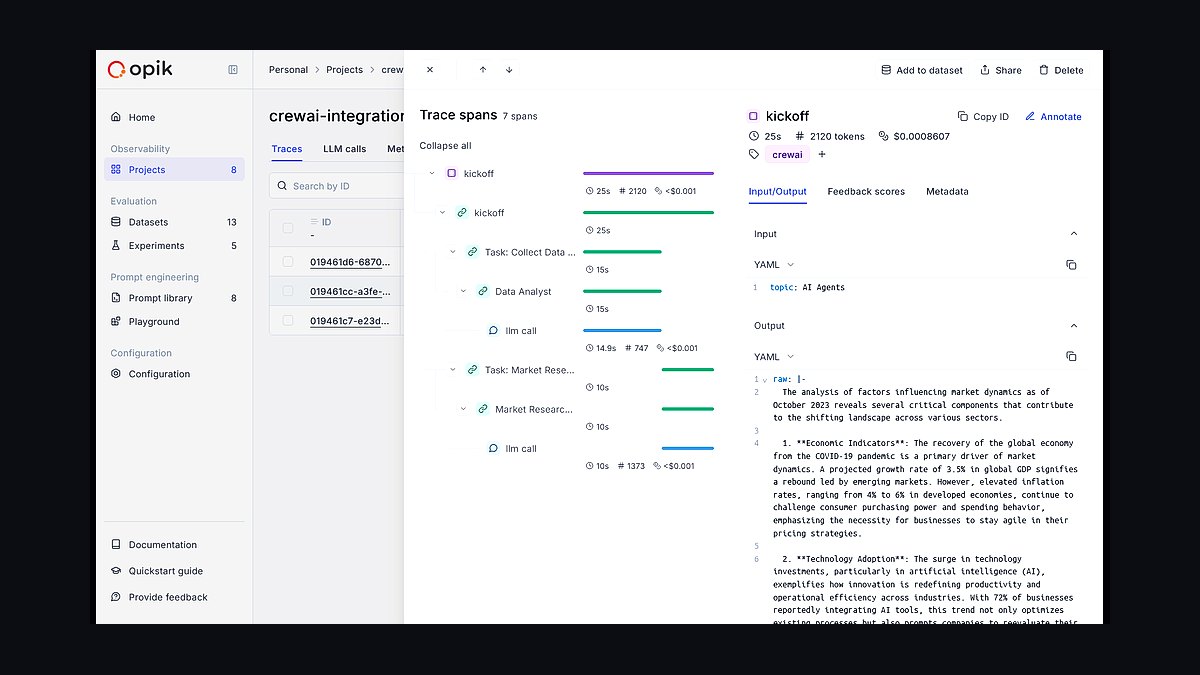Click Personal in the breadcrumb
Screen dimensions: 1200x675
[x=288, y=70]
